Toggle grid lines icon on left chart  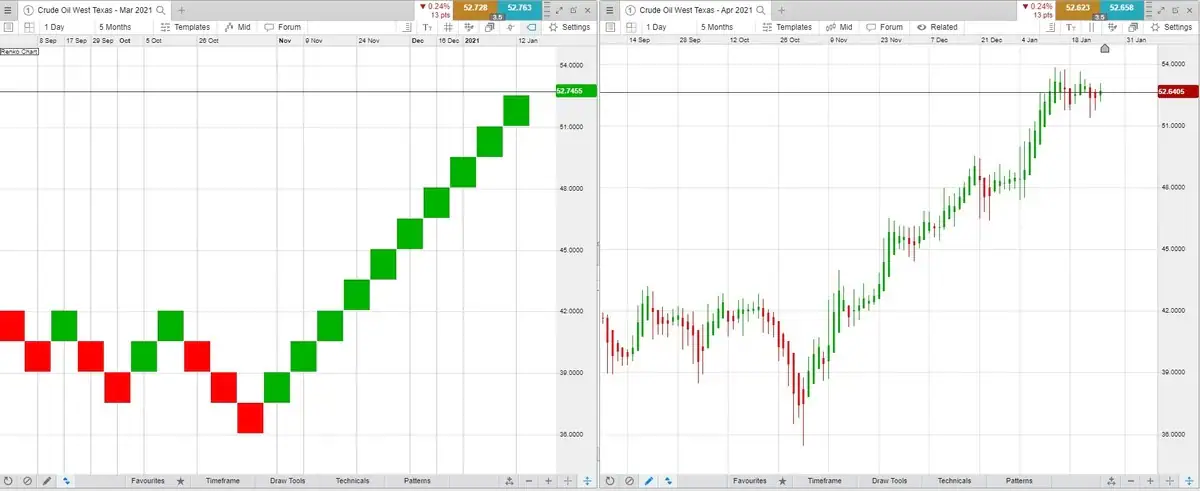point(448,27)
